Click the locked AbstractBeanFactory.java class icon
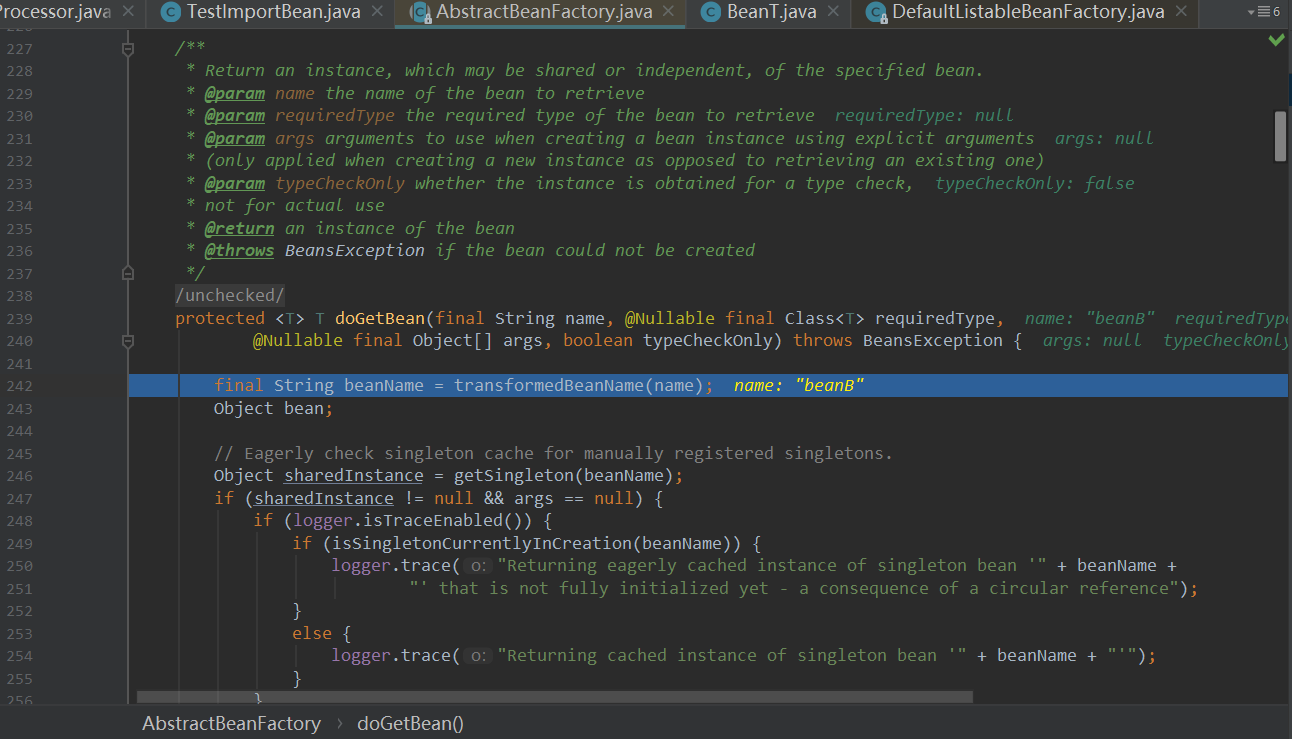Viewport: 1292px width, 739px height. point(420,12)
